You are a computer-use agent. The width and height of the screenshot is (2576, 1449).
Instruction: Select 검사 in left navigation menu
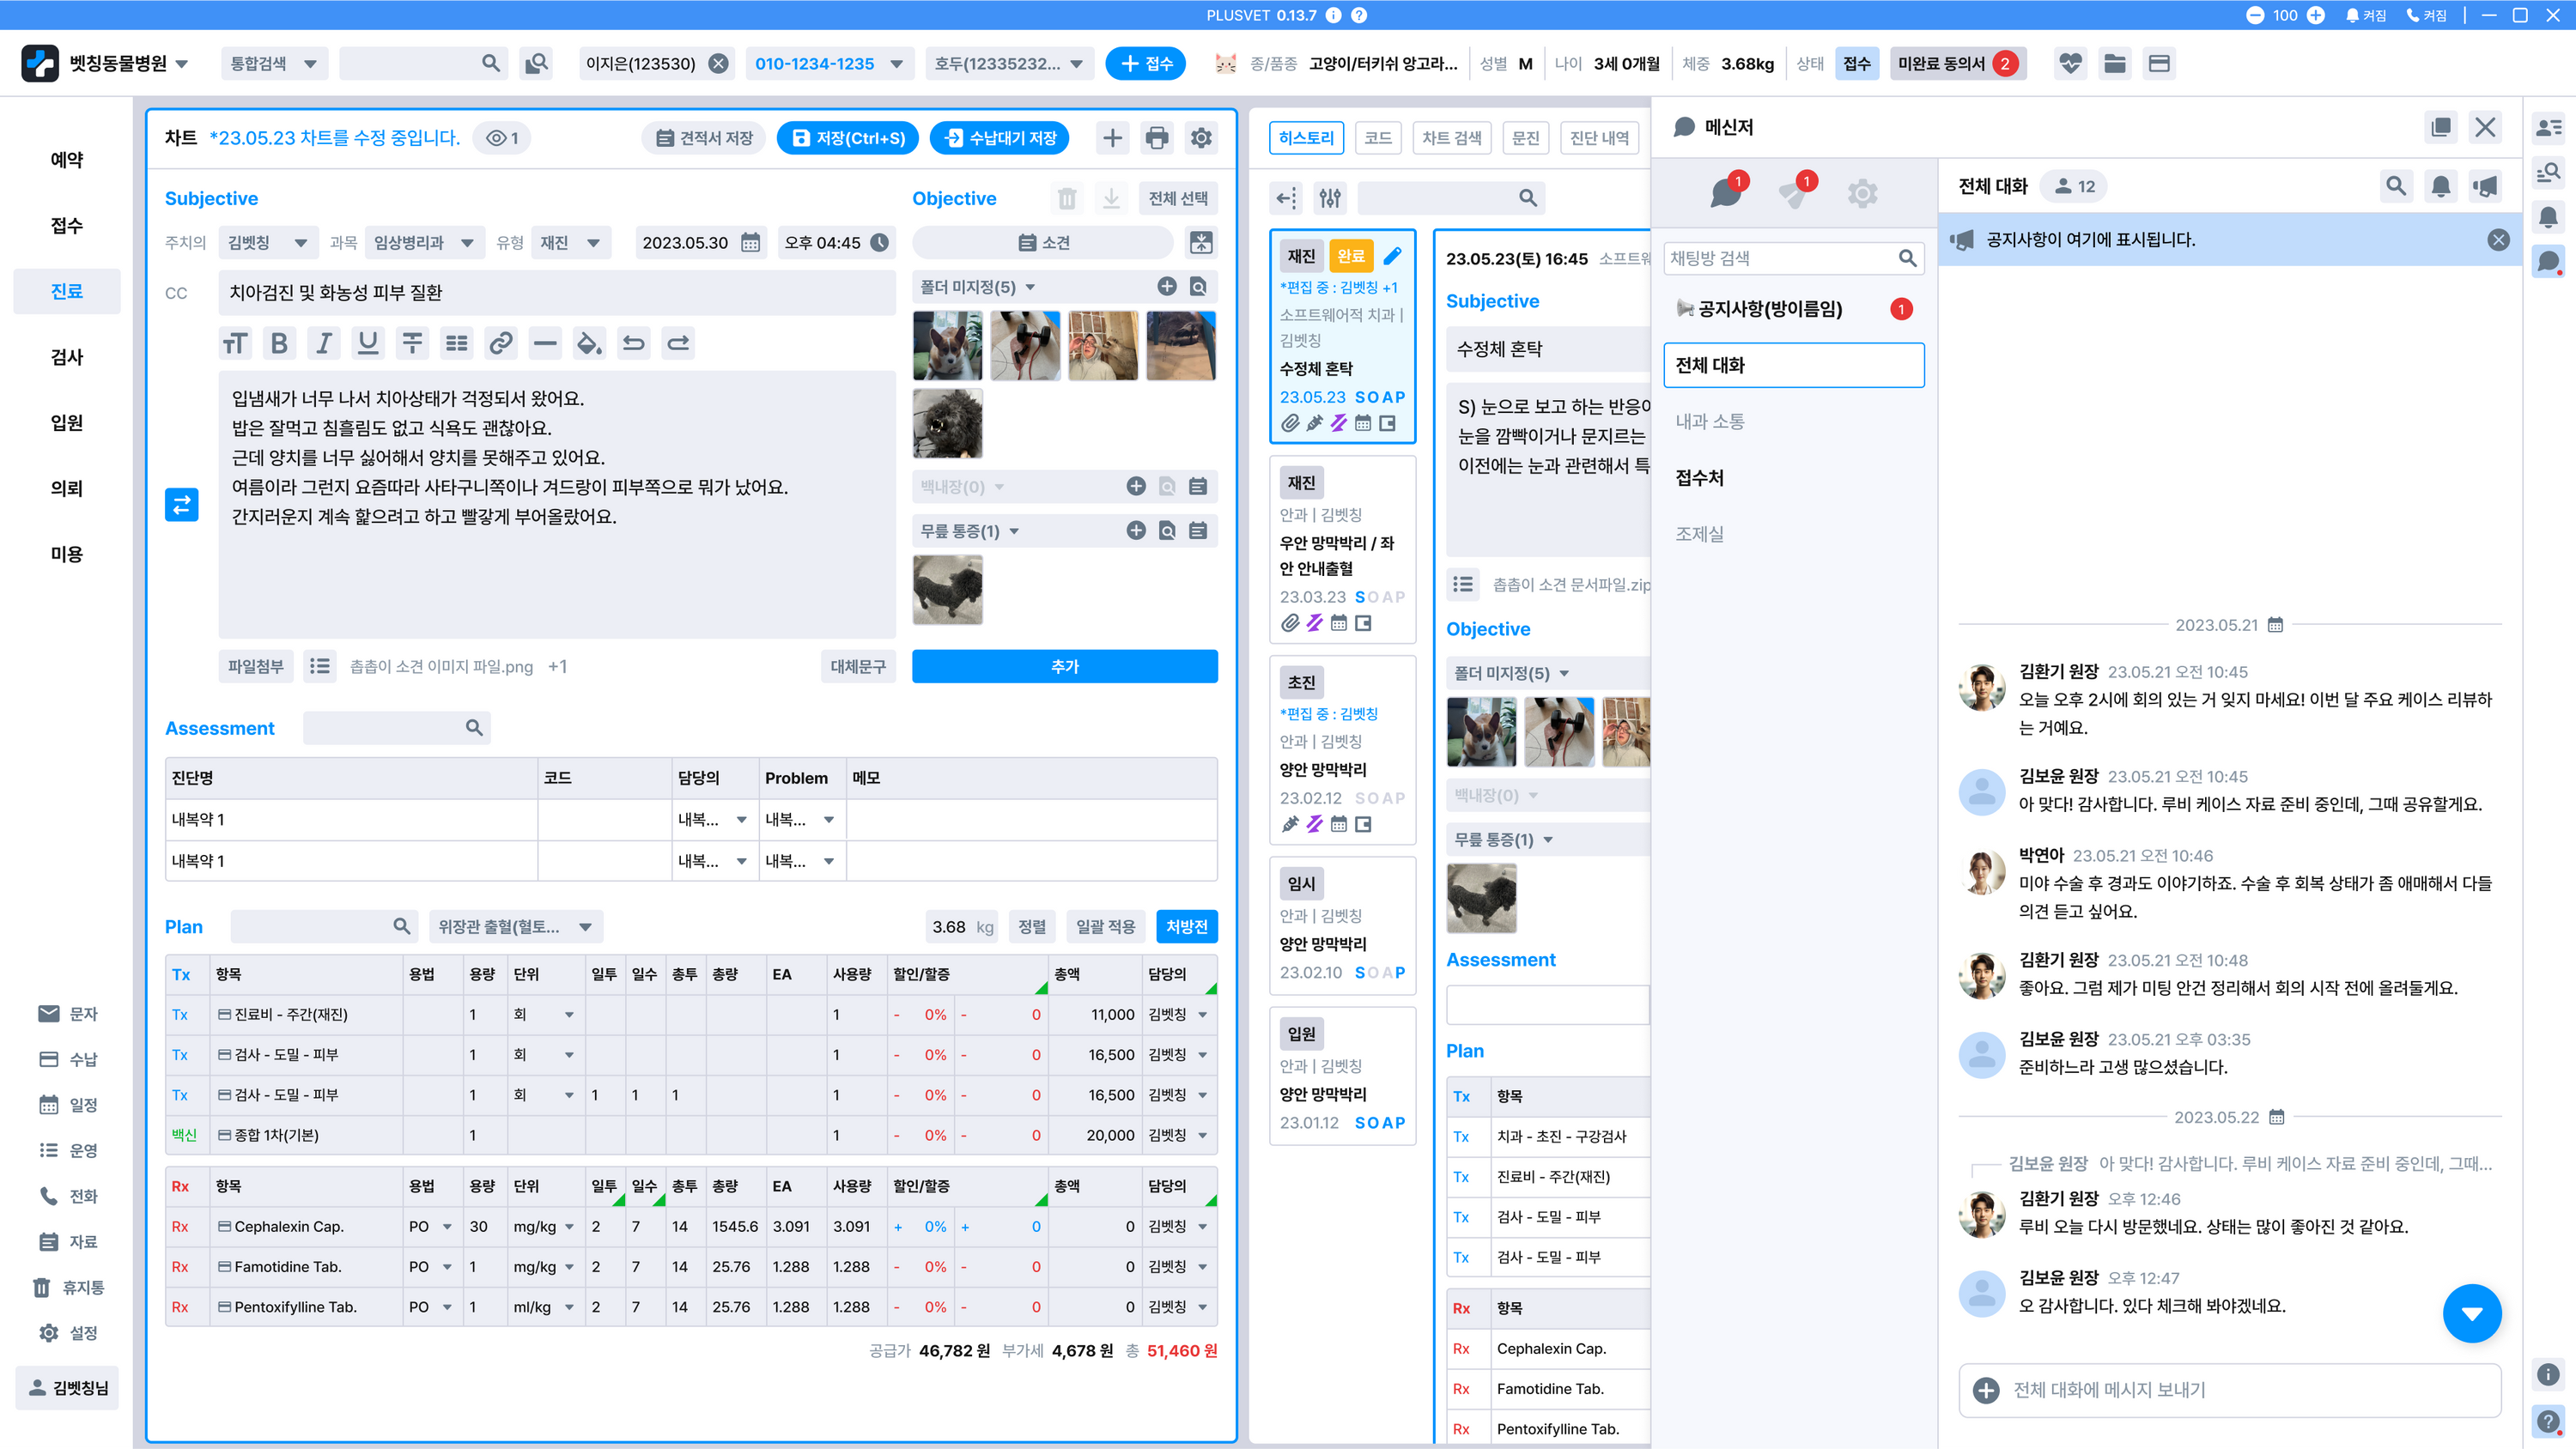point(66,357)
